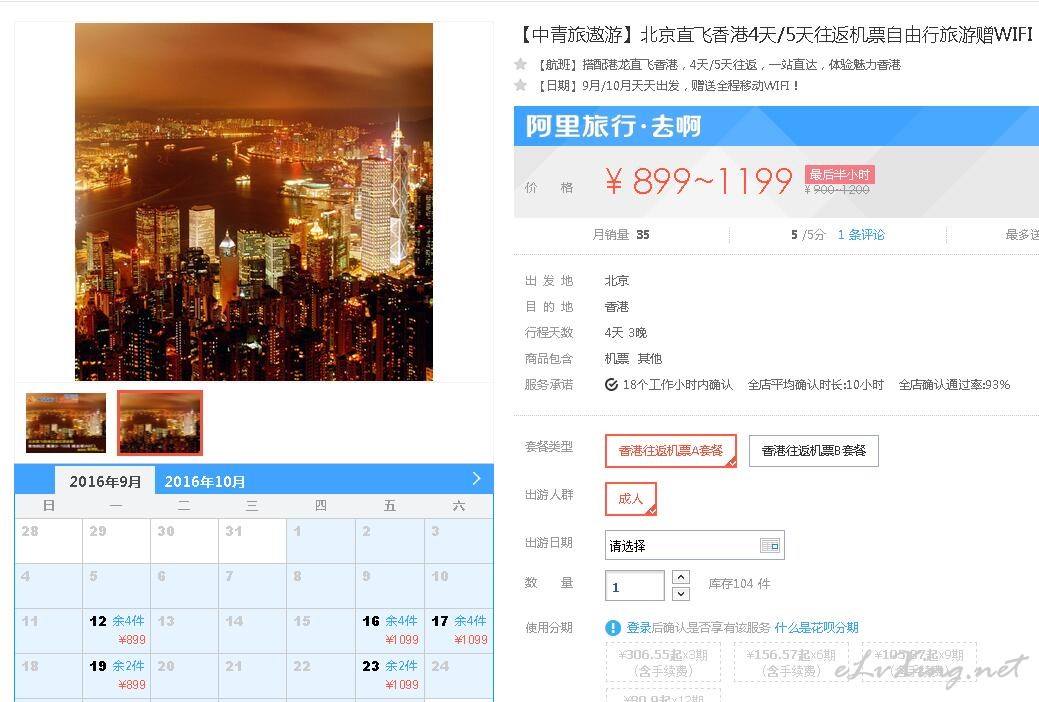The image size is (1039, 702).
Task: Click the blue info icon near installment text
Action: pos(613,627)
